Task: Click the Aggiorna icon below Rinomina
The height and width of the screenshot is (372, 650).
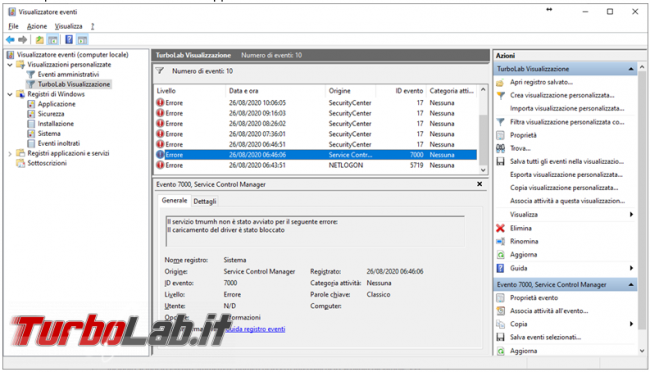Action: (x=500, y=255)
